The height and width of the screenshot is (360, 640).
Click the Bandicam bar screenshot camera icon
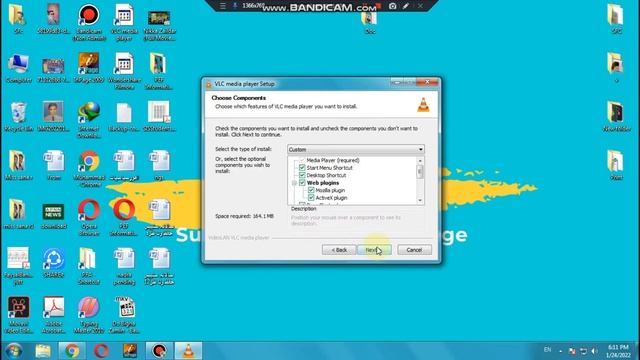[392, 6]
